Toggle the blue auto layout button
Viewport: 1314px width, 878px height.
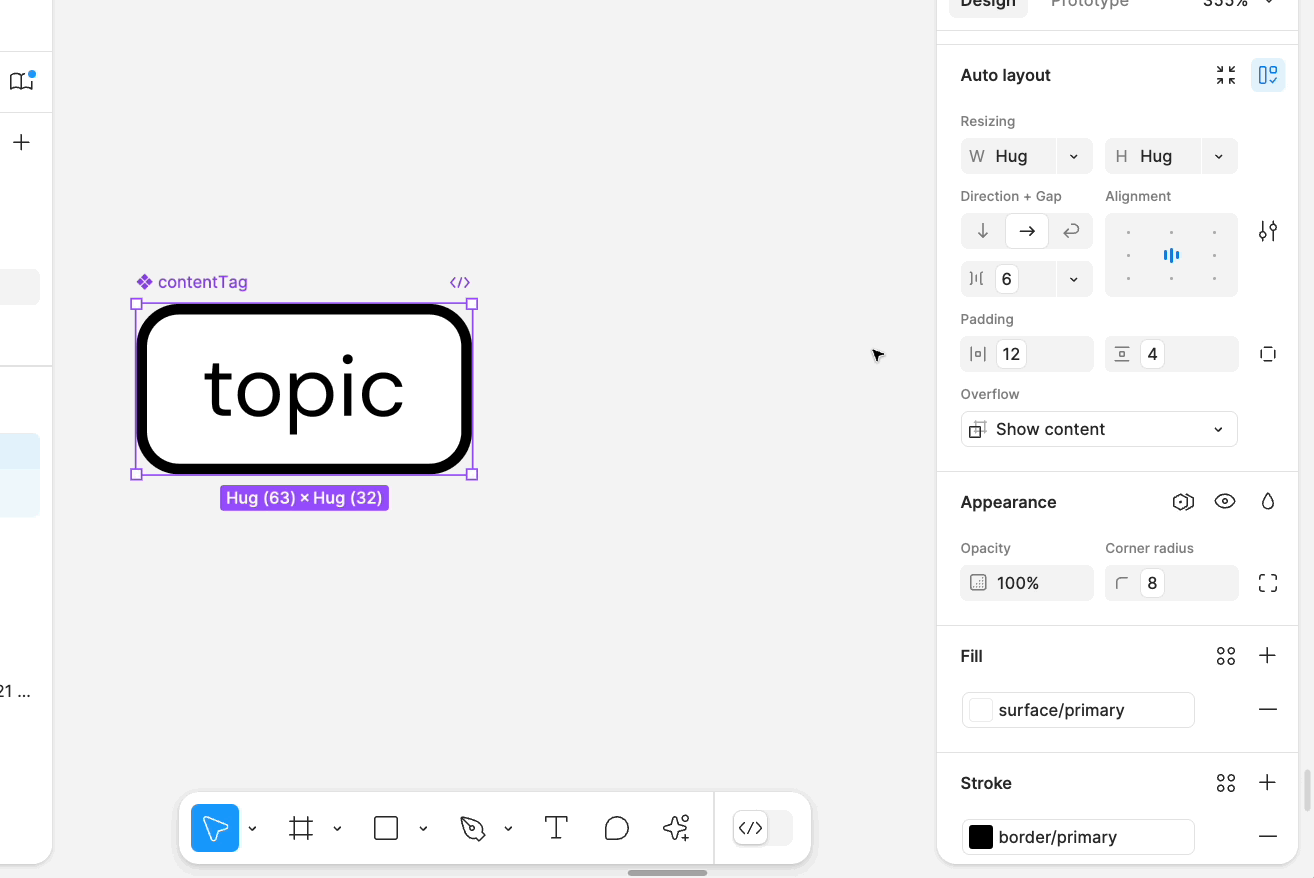click(1268, 75)
